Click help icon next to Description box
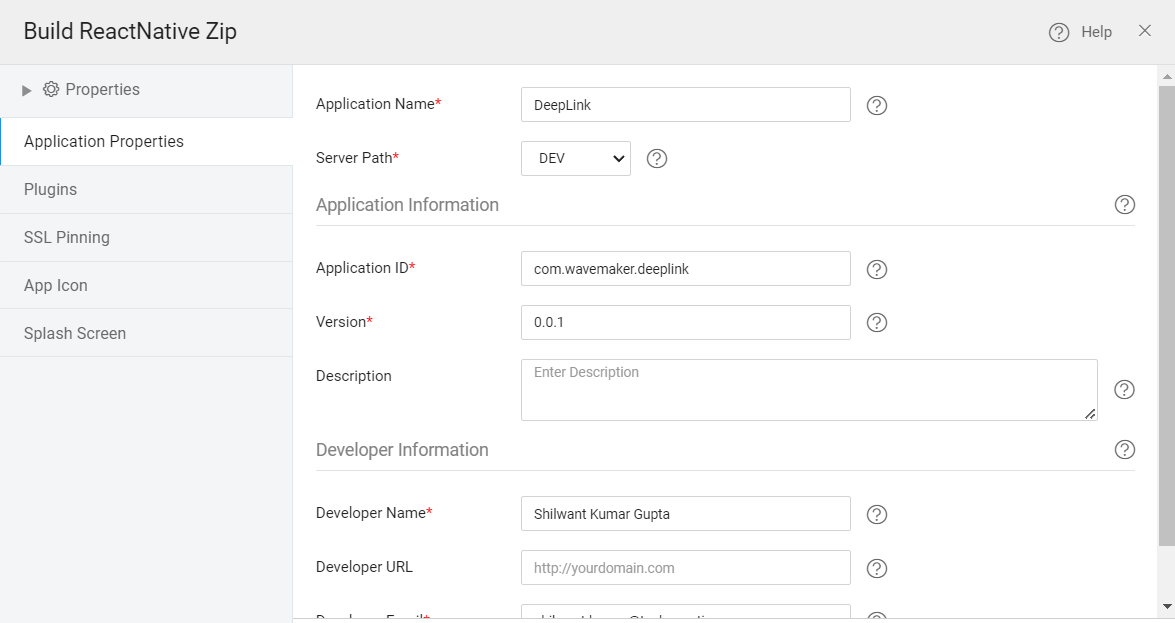The image size is (1175, 623). pos(1124,390)
